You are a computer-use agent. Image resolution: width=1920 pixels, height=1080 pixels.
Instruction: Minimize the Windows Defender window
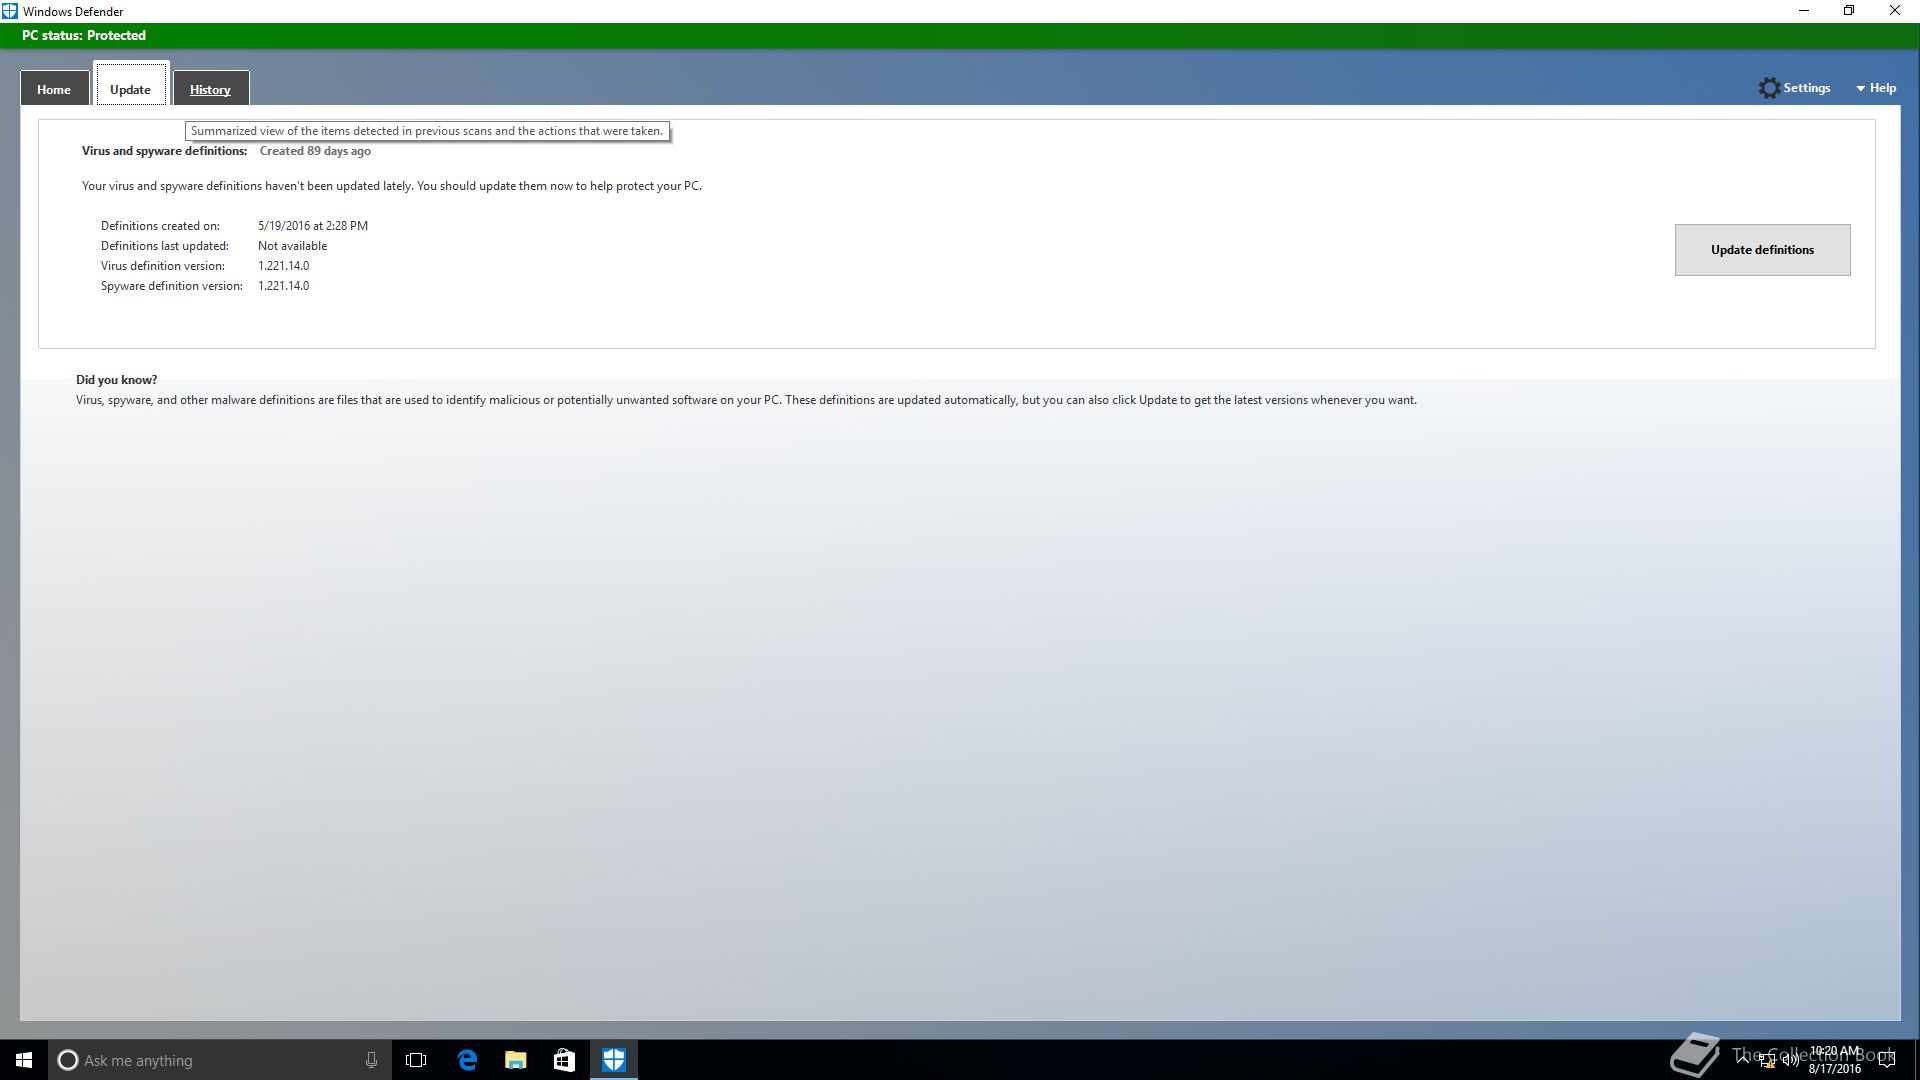pos(1804,11)
